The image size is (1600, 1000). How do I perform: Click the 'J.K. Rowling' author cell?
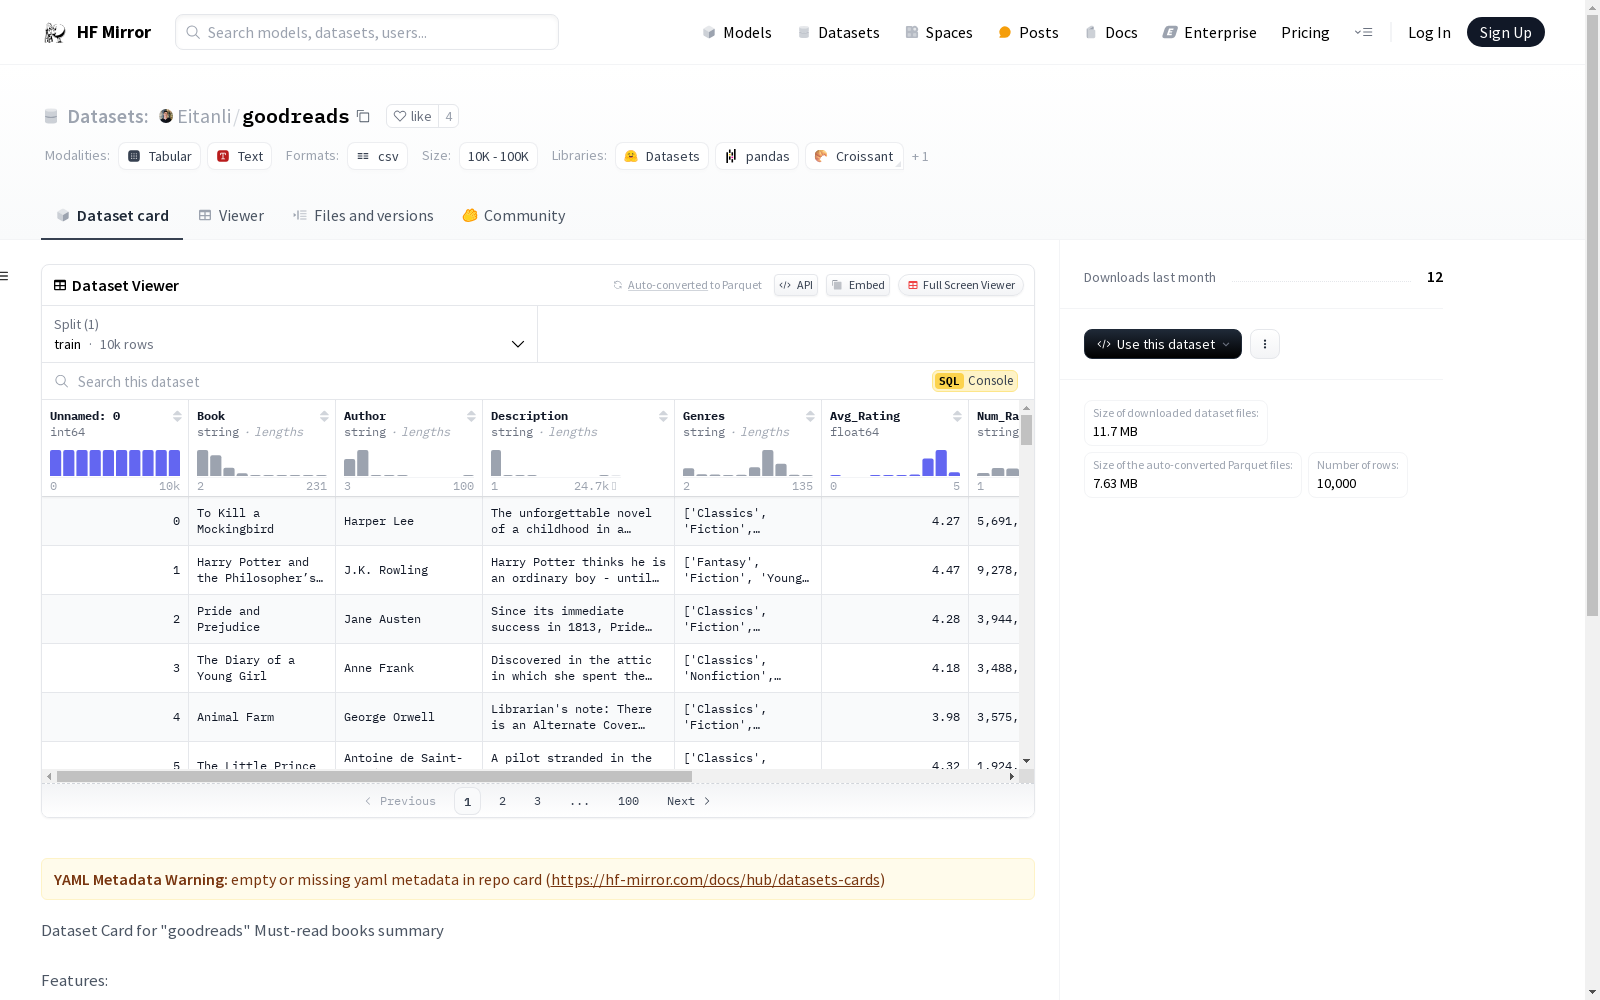pos(408,570)
